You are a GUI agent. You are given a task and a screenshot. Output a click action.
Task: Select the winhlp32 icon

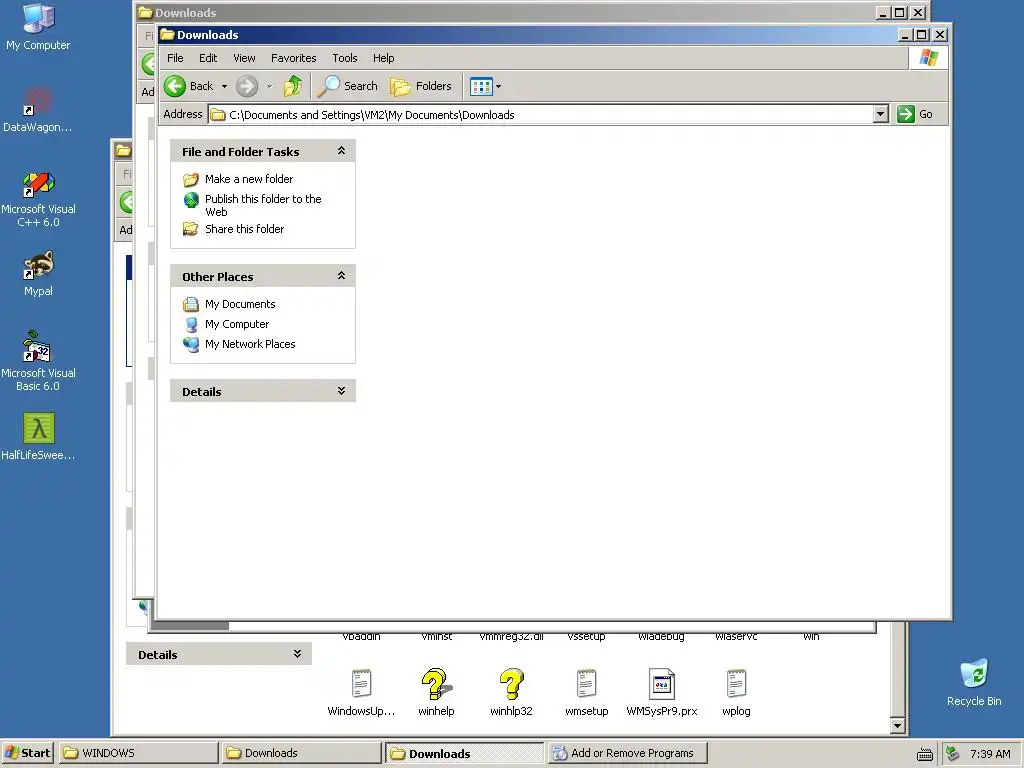click(x=511, y=693)
